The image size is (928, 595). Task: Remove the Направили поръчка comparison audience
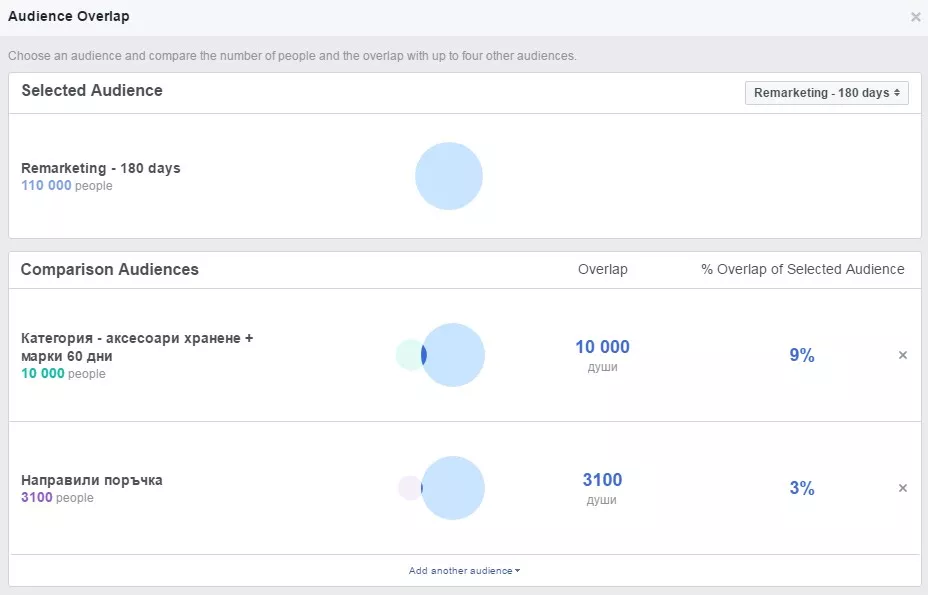[x=903, y=488]
